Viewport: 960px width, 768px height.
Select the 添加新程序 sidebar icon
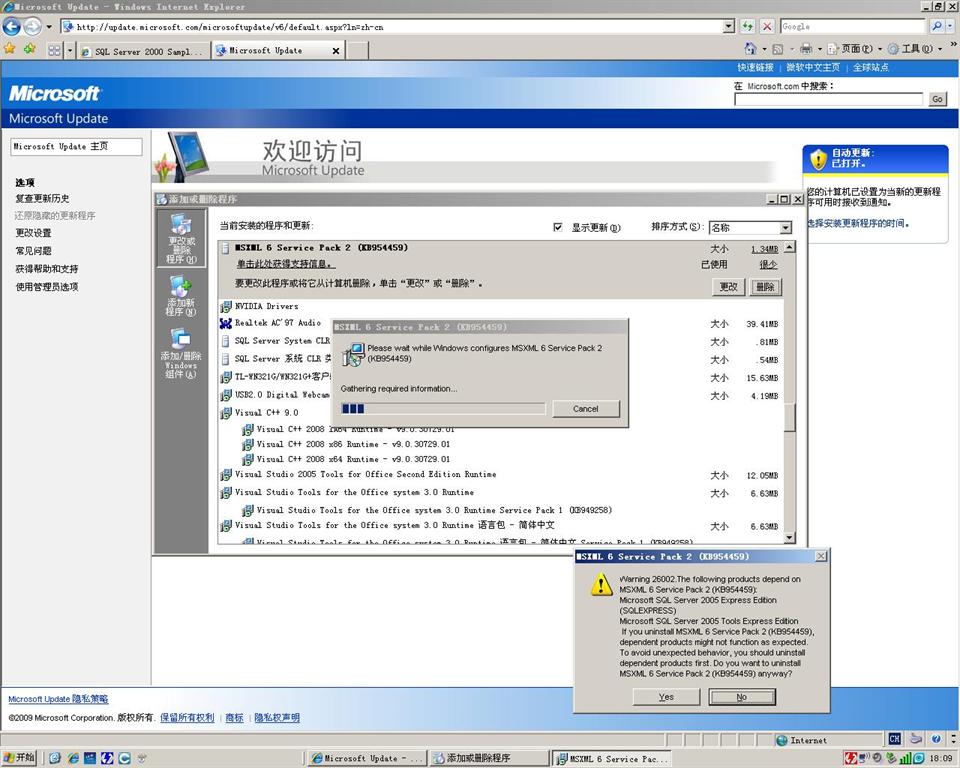tap(181, 296)
